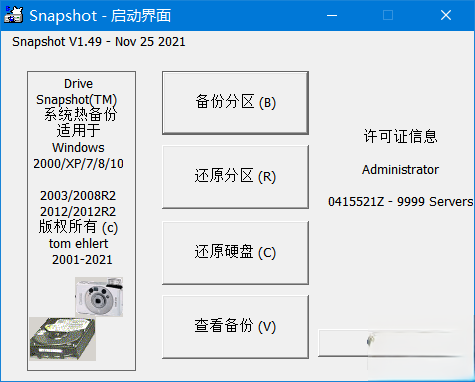This screenshot has height=382, width=475.
Task: Click the 'Snapshot(TM)' text
Action: pyautogui.click(x=77, y=100)
